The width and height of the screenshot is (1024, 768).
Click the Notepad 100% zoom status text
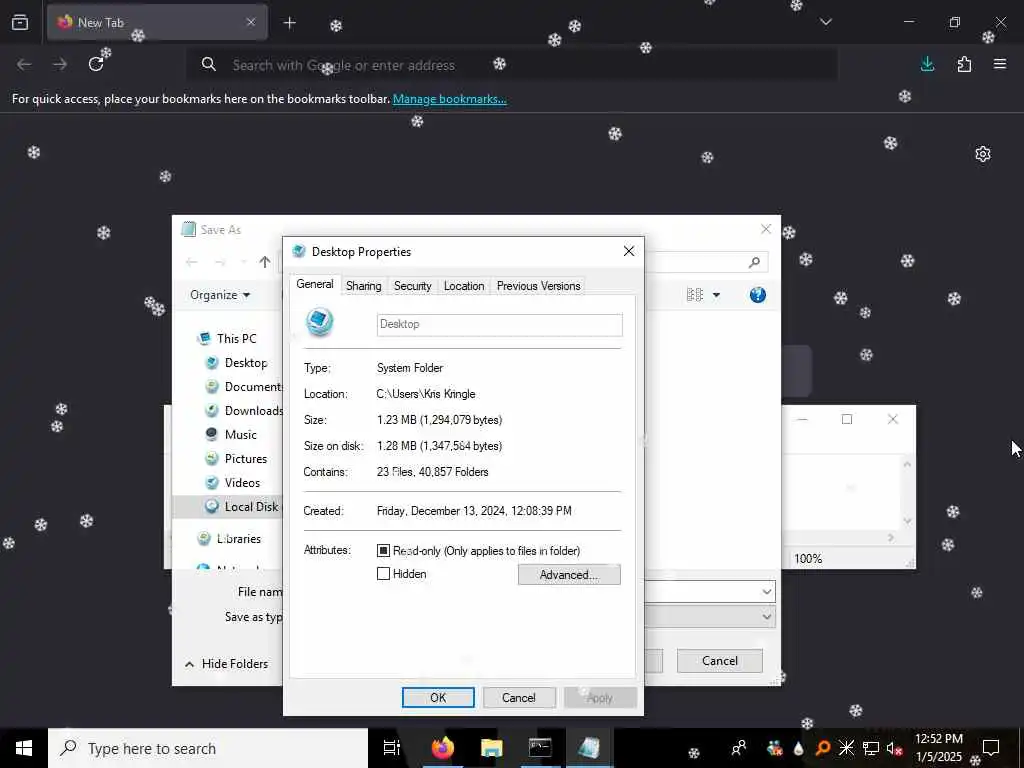[x=808, y=559]
